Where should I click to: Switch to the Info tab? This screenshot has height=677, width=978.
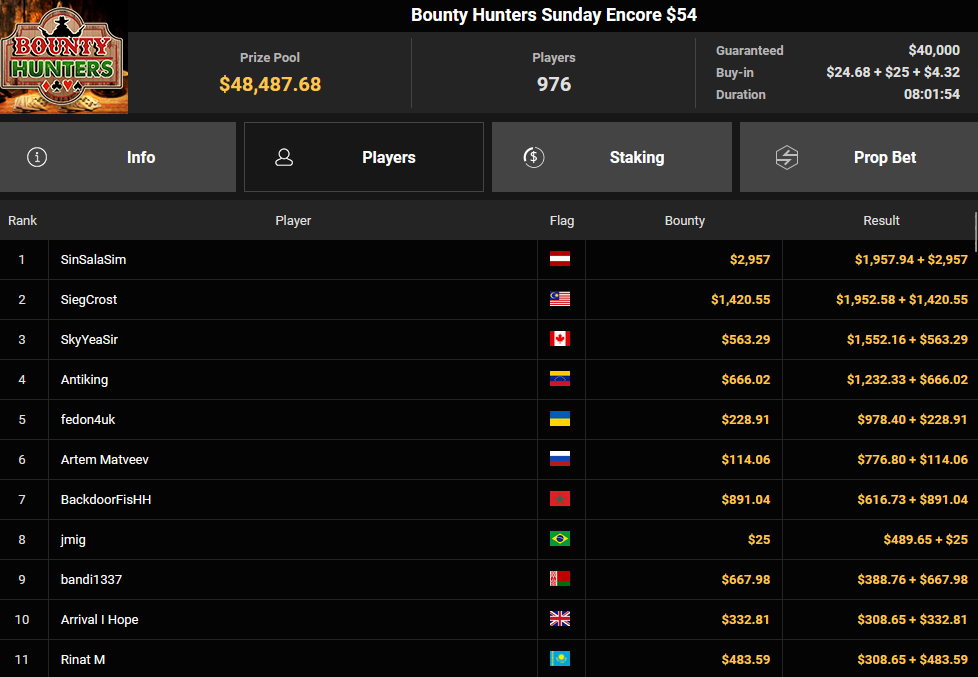point(118,157)
